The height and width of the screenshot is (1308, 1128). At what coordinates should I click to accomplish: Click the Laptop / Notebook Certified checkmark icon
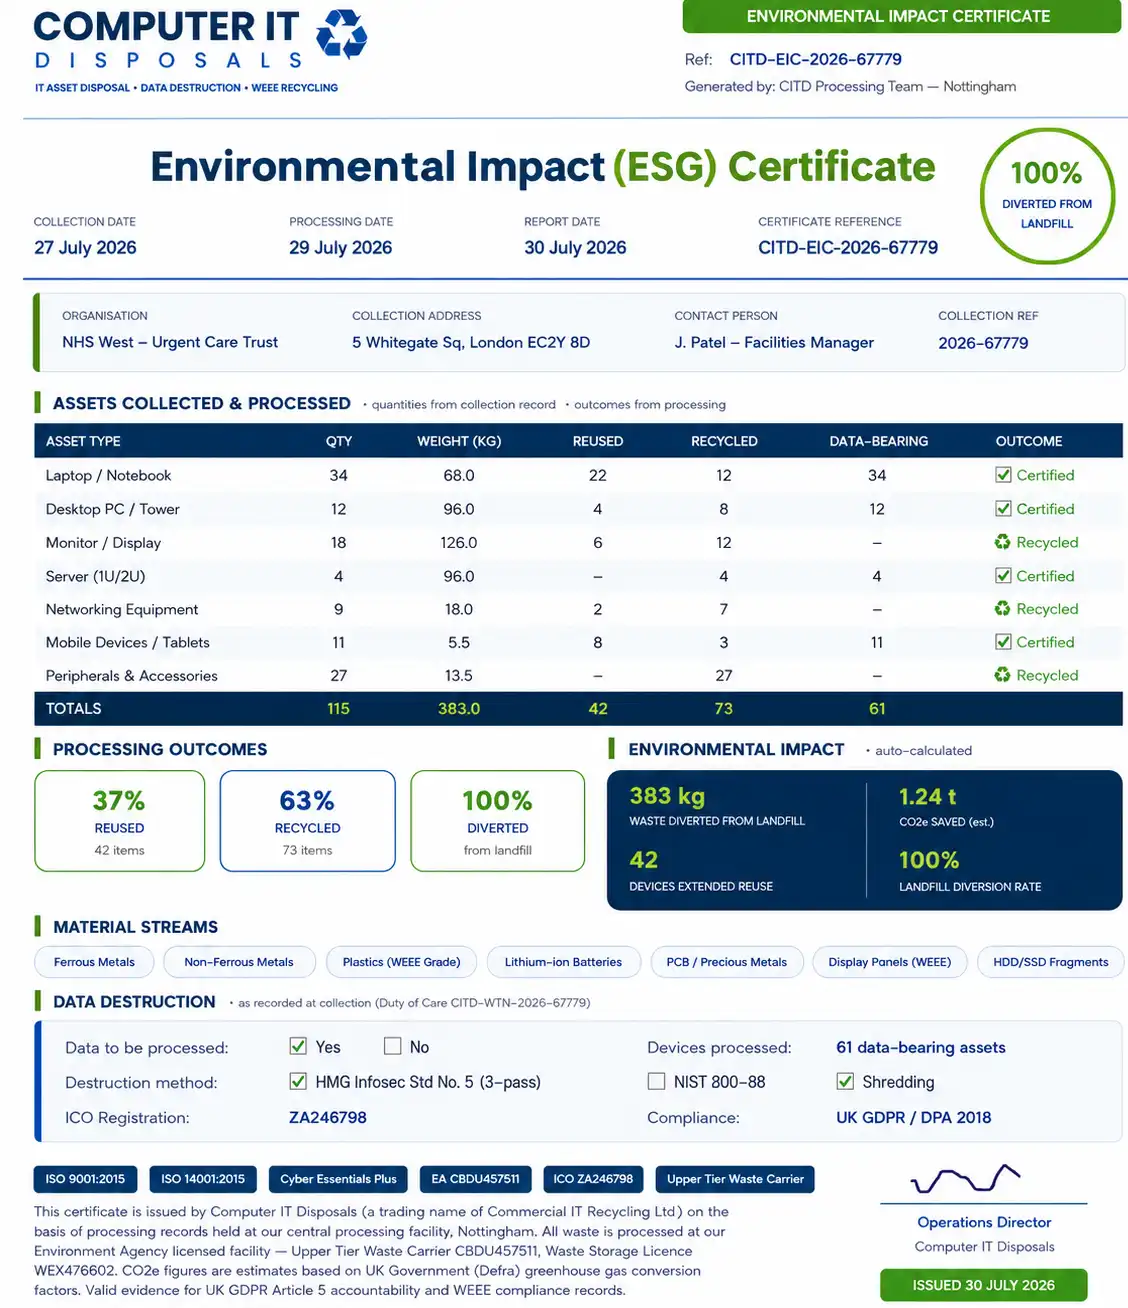pos(1003,475)
